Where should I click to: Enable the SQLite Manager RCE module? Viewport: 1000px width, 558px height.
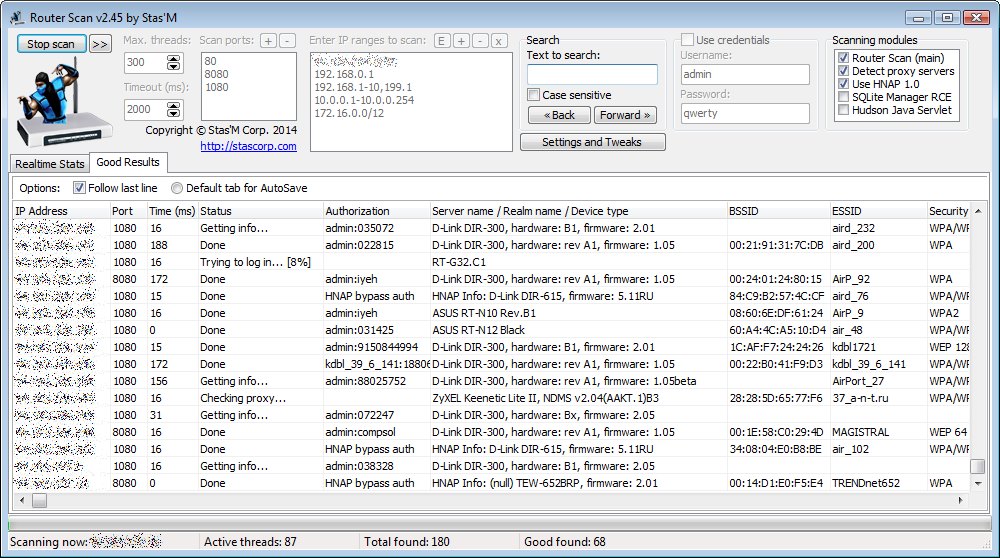coord(843,97)
